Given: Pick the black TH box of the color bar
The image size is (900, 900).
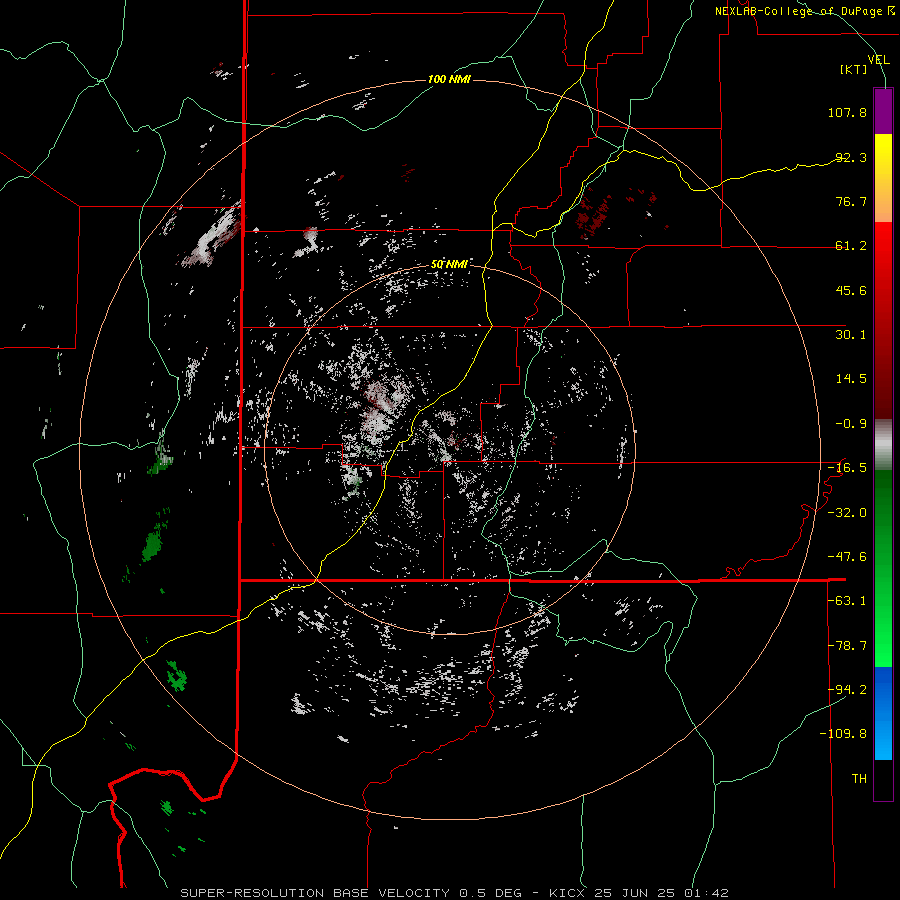Looking at the screenshot, I should click(883, 780).
